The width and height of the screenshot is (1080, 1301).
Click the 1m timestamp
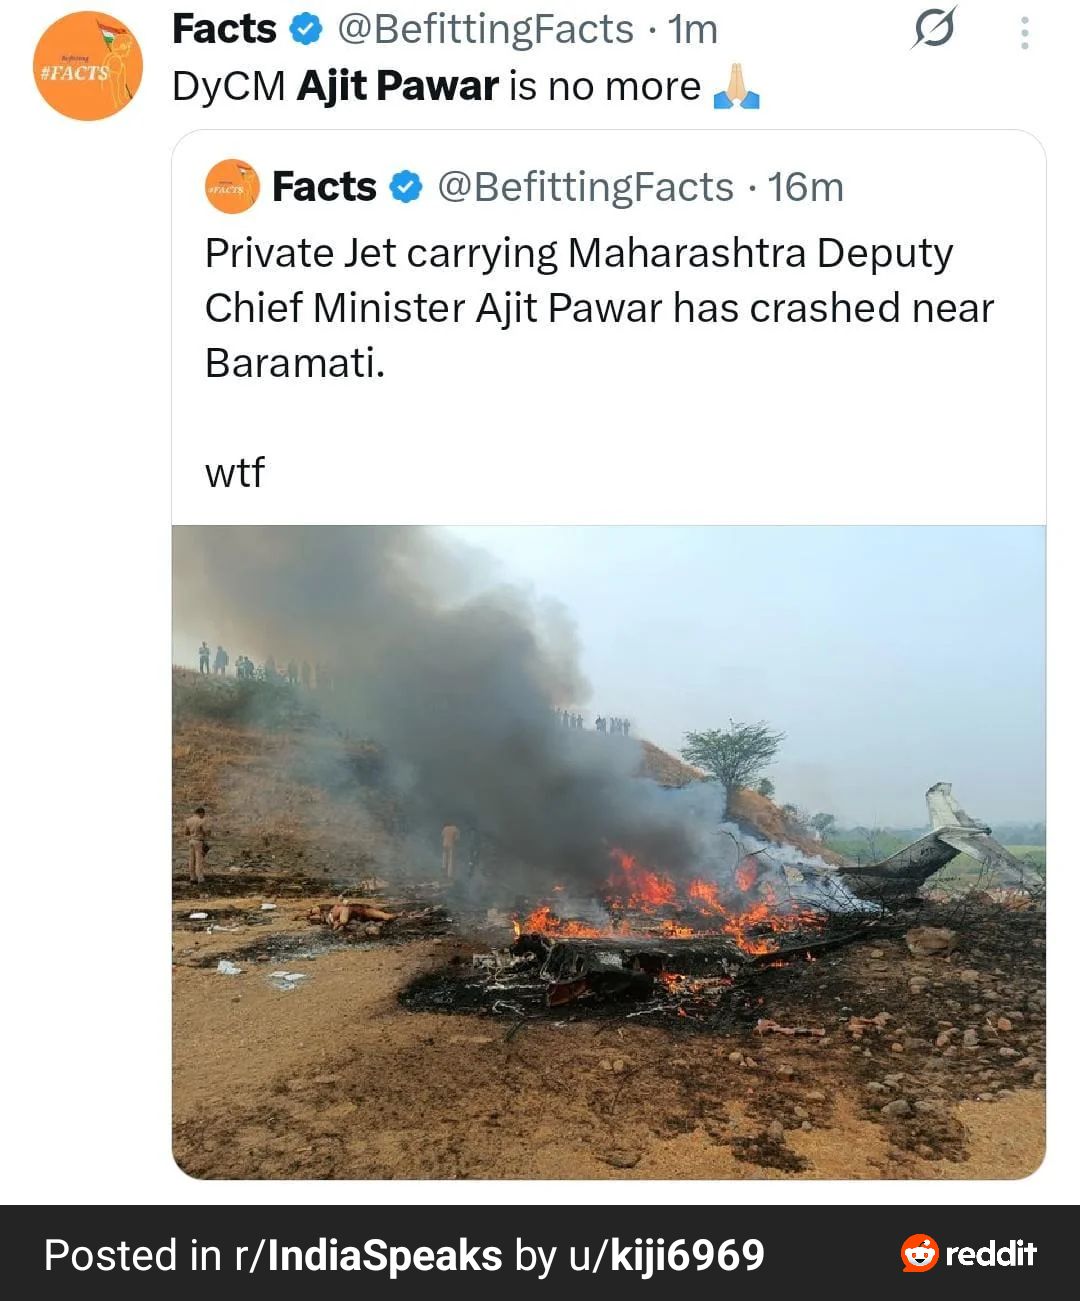693,30
